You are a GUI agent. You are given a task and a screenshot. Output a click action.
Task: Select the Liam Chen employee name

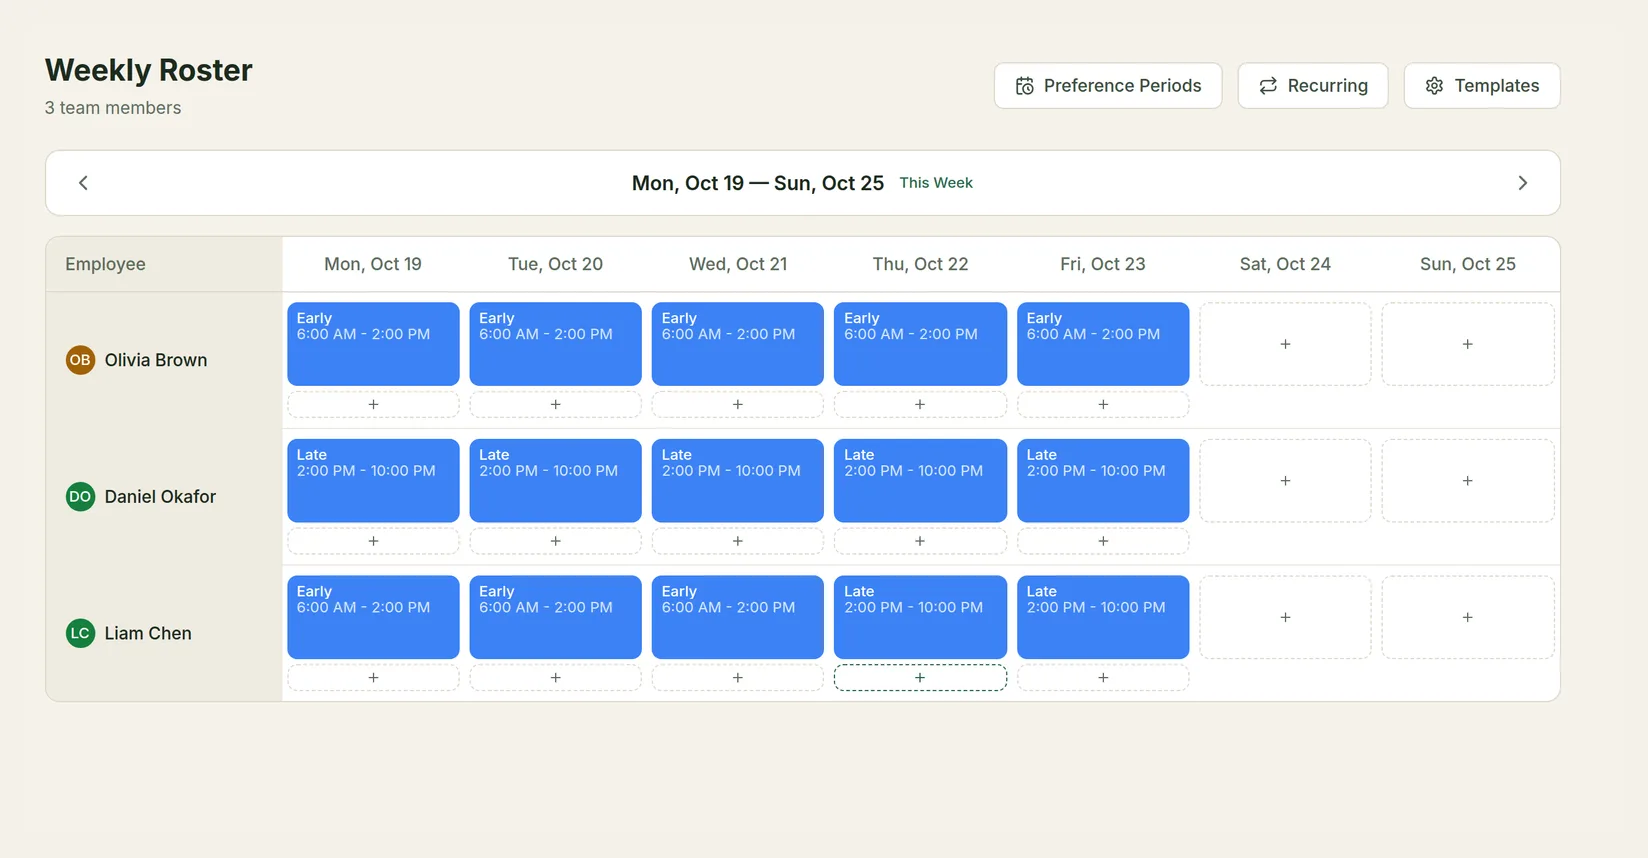[x=148, y=633]
